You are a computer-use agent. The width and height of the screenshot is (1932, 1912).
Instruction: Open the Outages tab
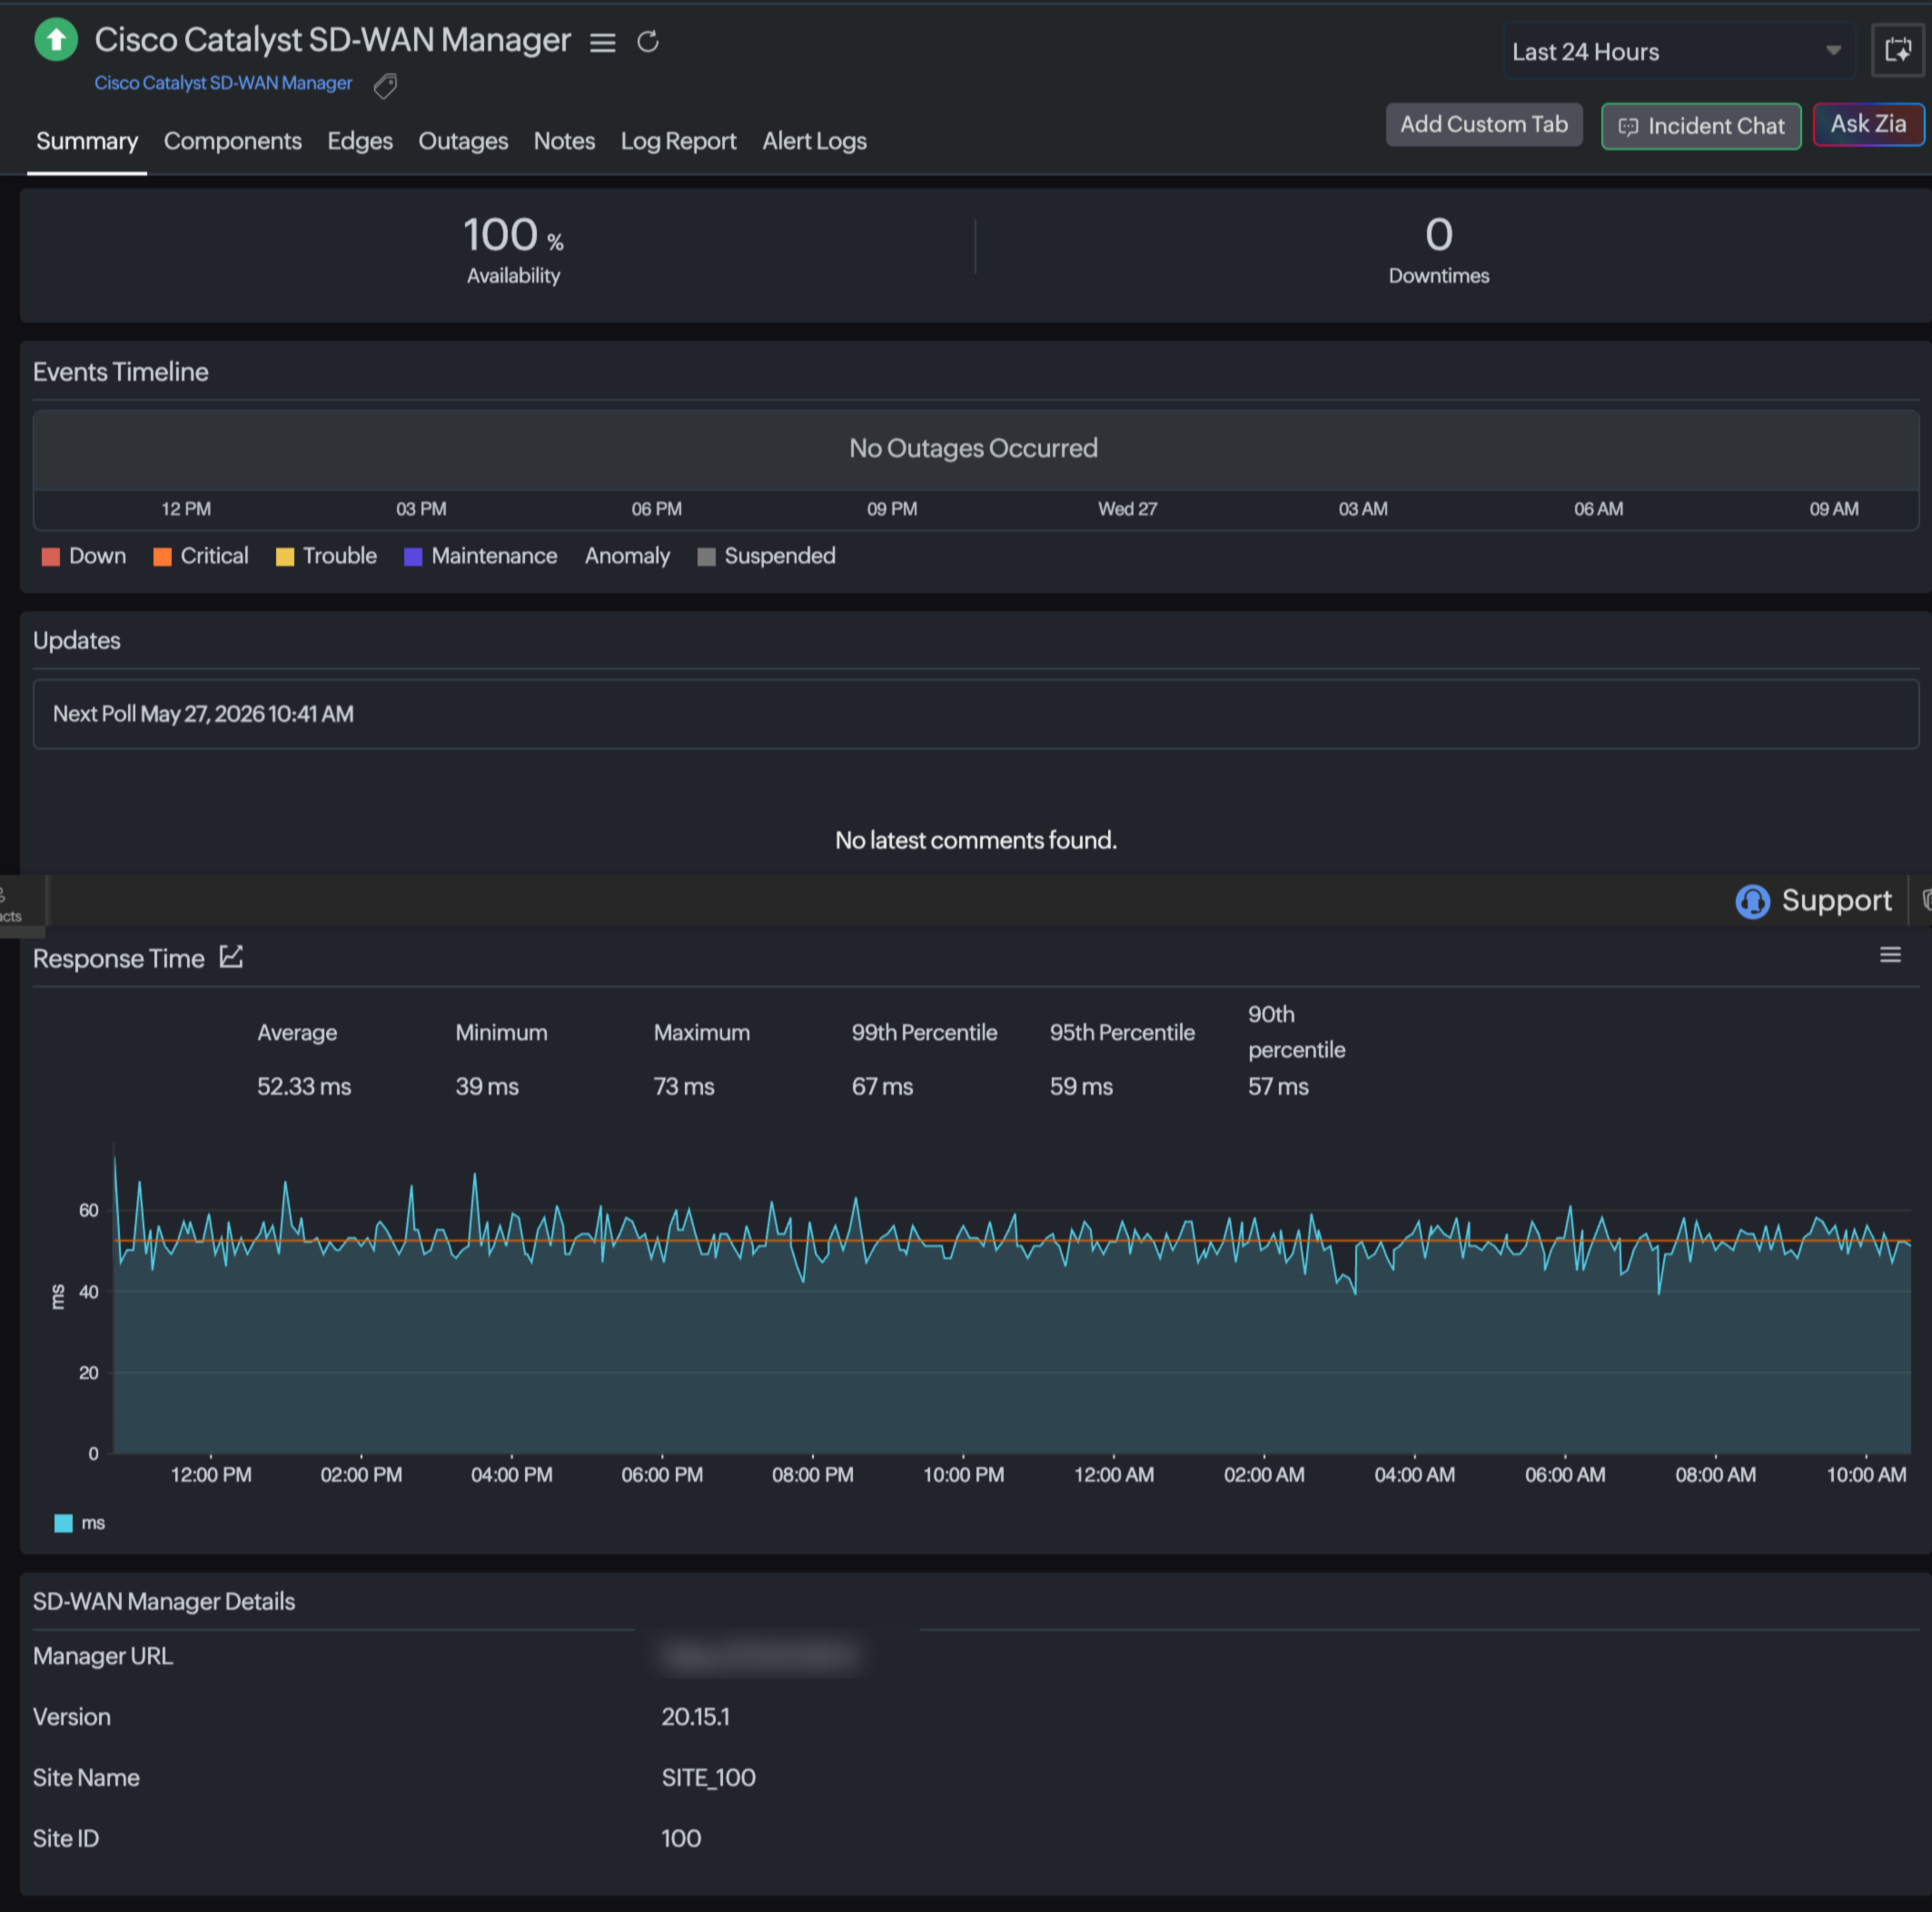tap(463, 141)
